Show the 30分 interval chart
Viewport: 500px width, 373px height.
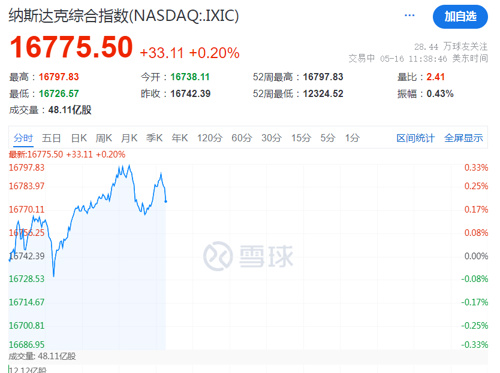pyautogui.click(x=271, y=138)
